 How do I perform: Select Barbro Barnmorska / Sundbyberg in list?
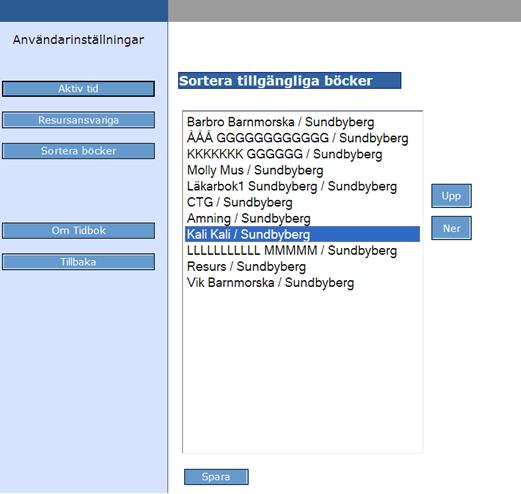(302, 122)
